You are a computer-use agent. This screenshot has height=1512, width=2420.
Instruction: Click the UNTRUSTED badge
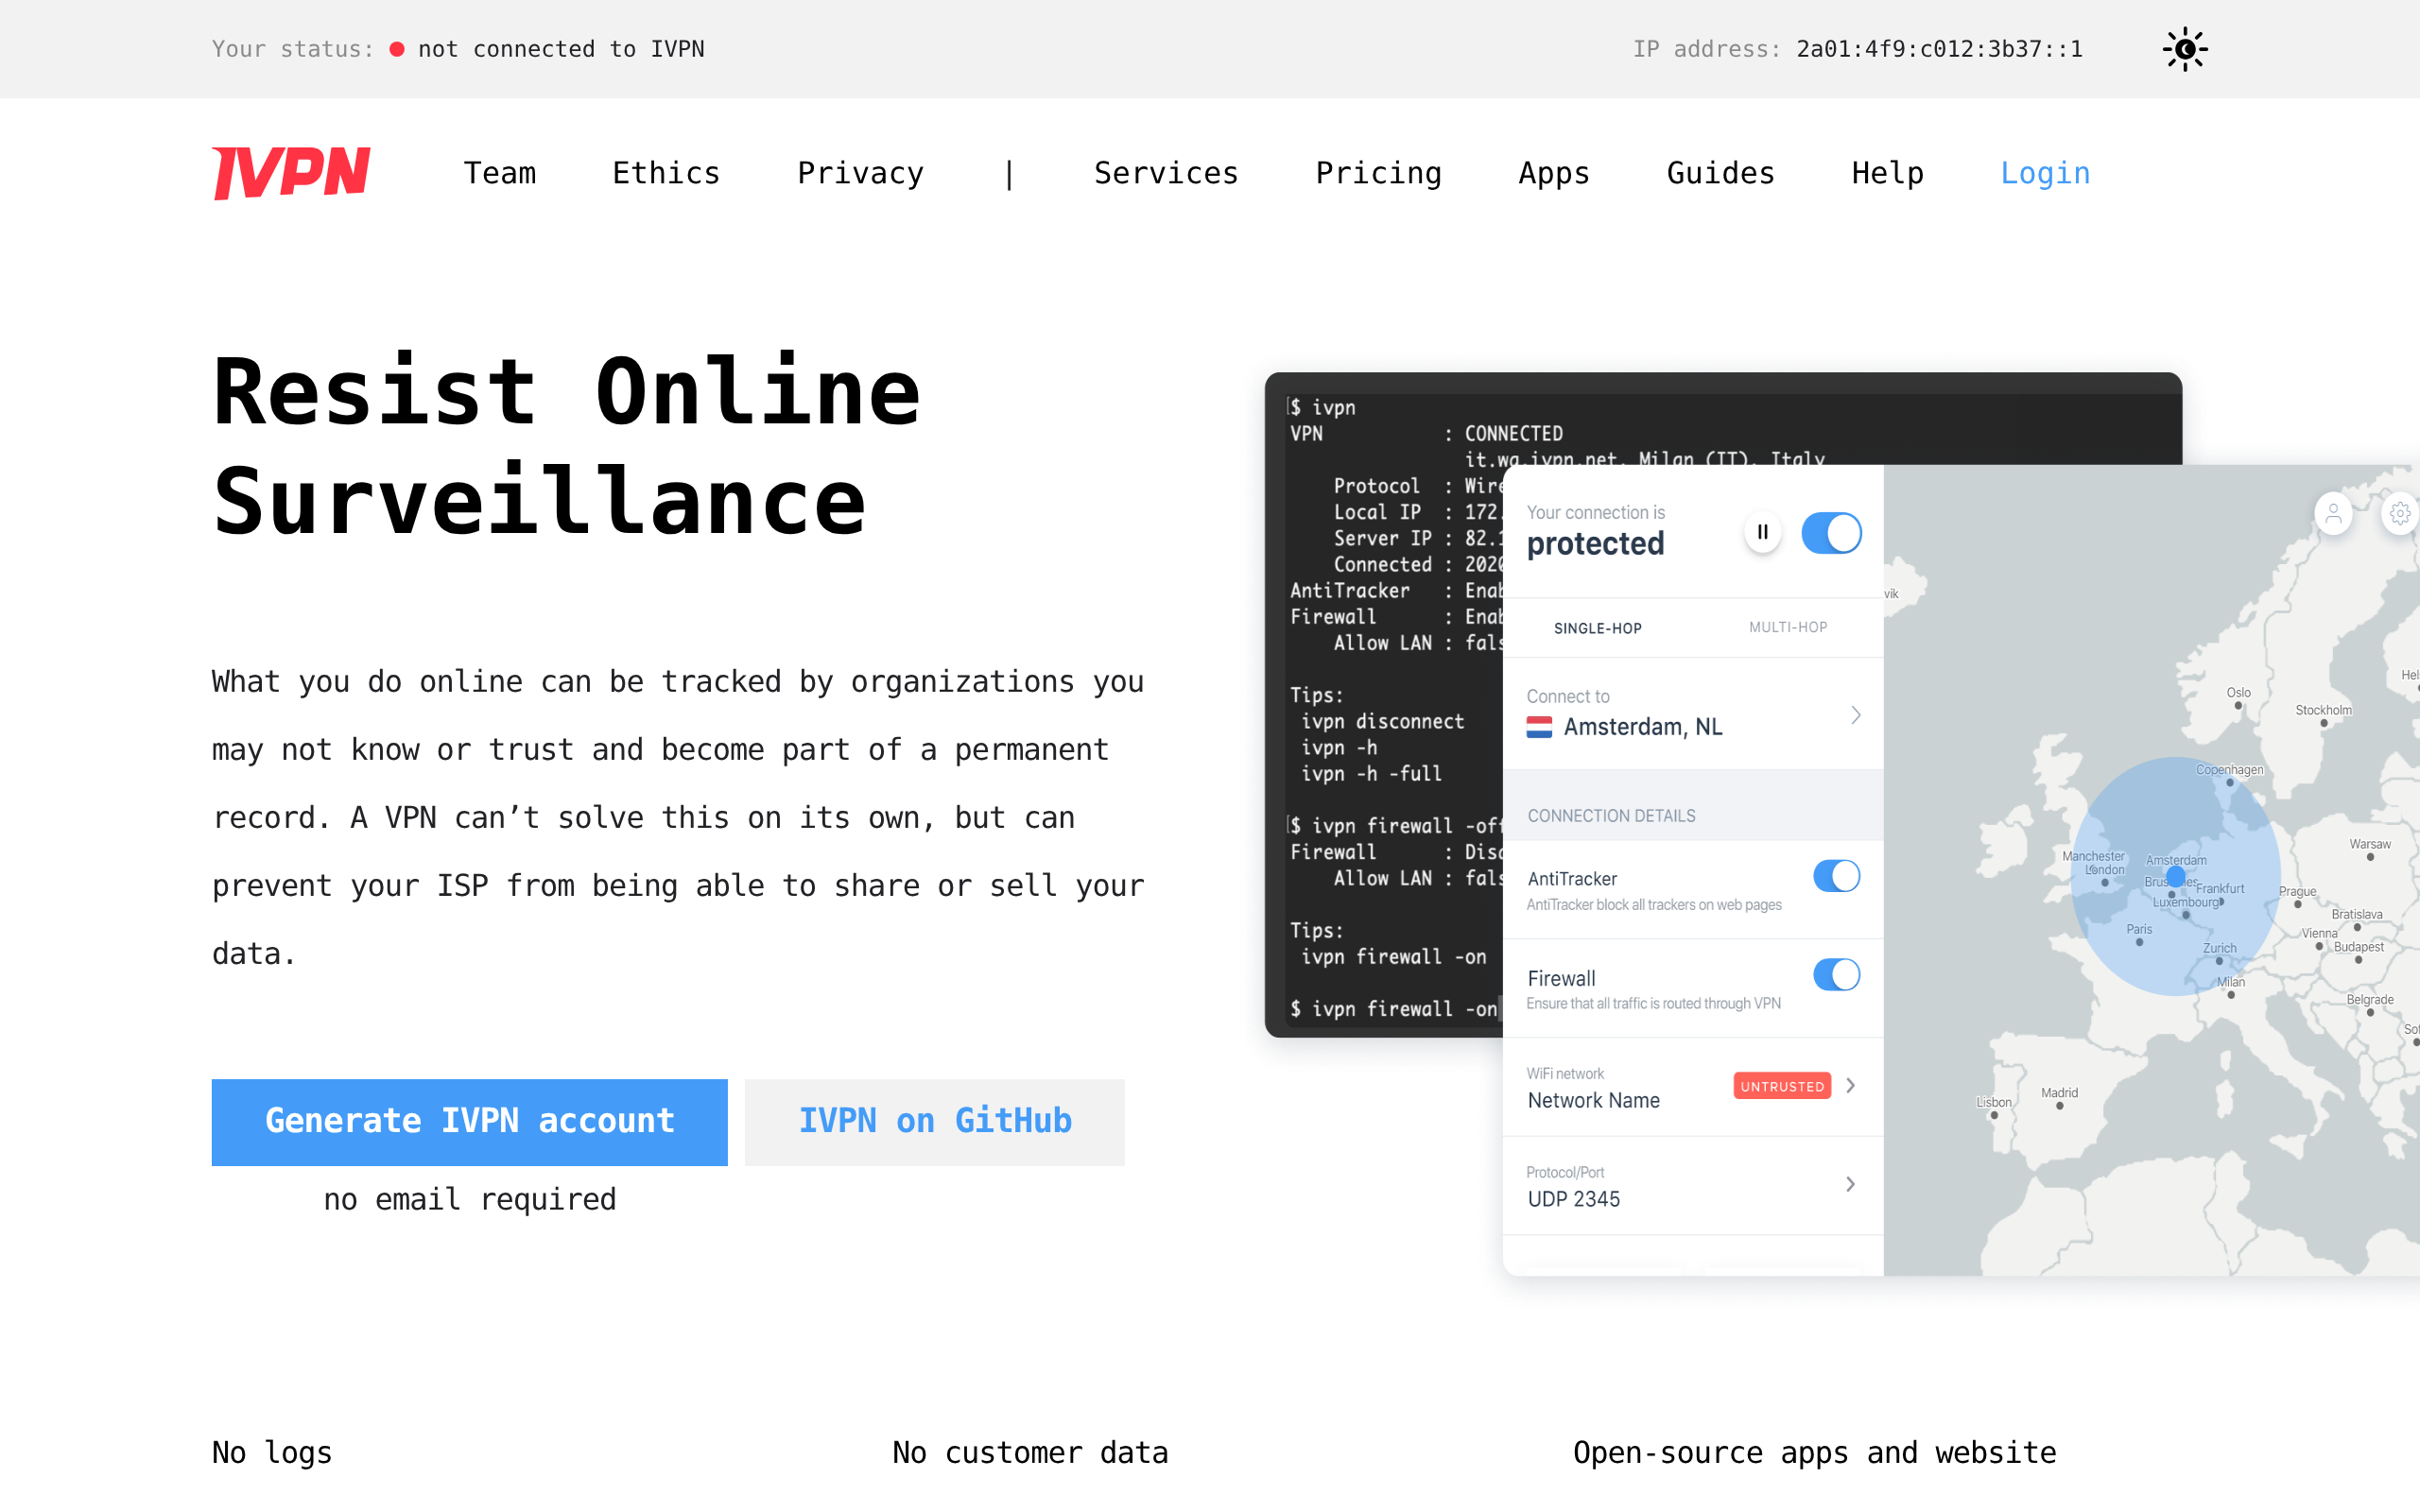[x=1782, y=1086]
